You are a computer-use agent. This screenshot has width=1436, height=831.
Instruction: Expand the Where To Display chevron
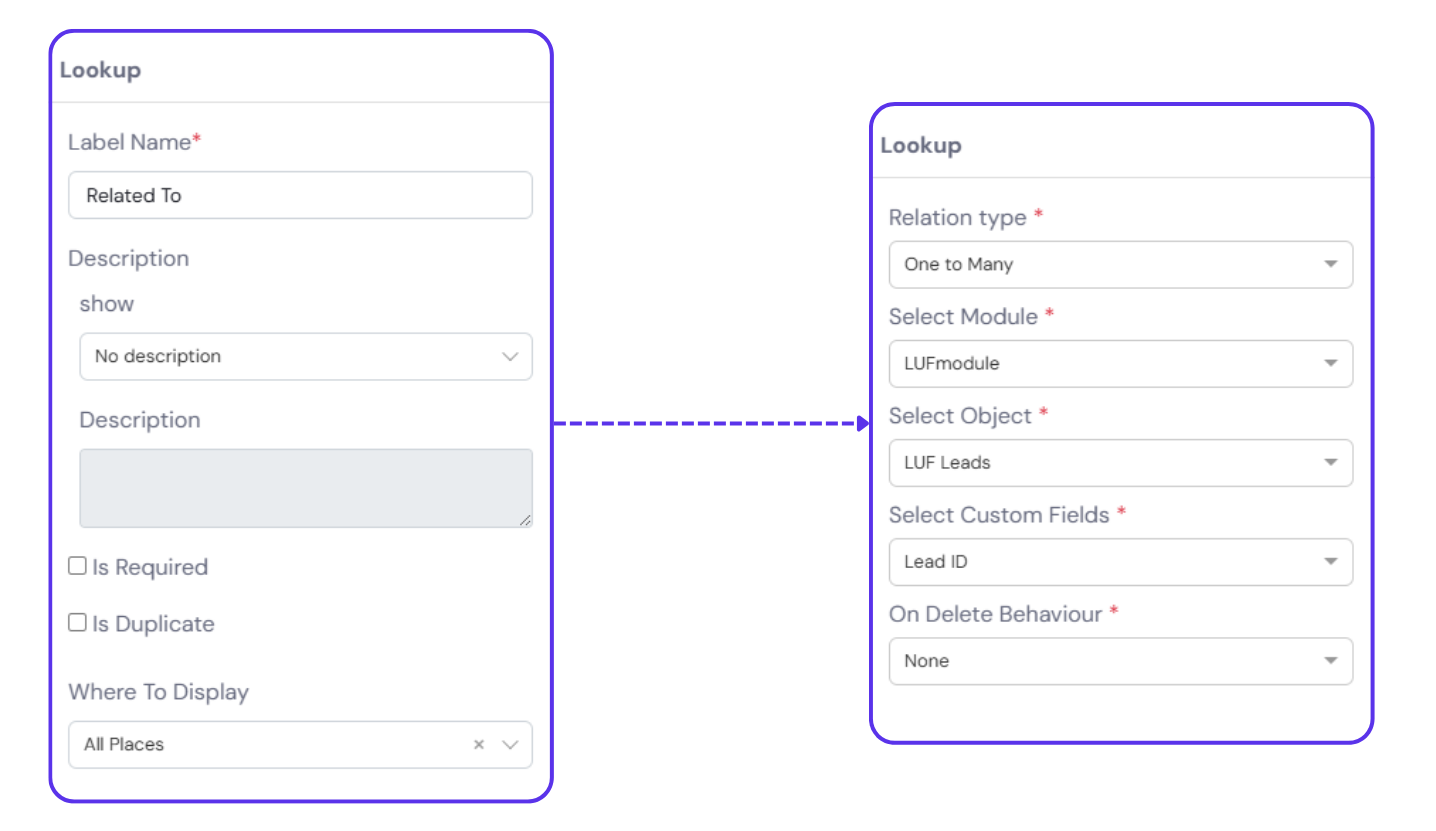[510, 745]
